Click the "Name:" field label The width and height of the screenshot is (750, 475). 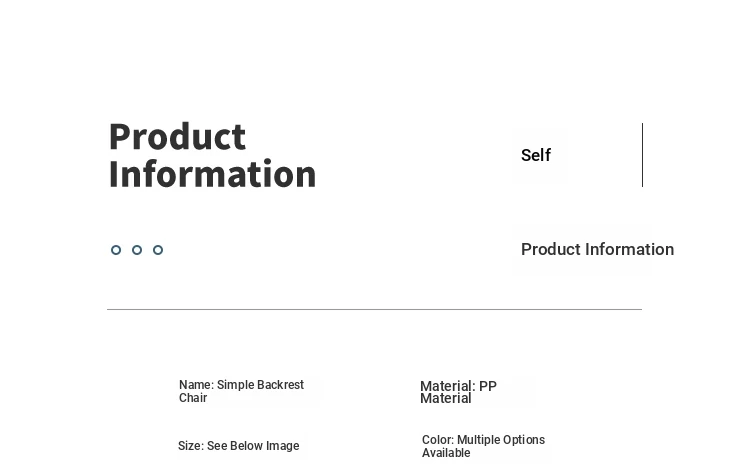[196, 385]
